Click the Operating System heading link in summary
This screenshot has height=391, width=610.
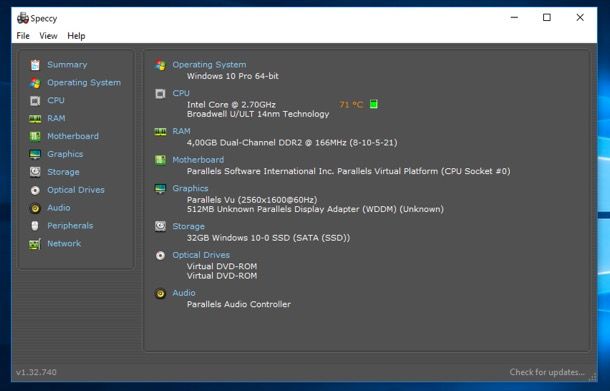tap(209, 65)
